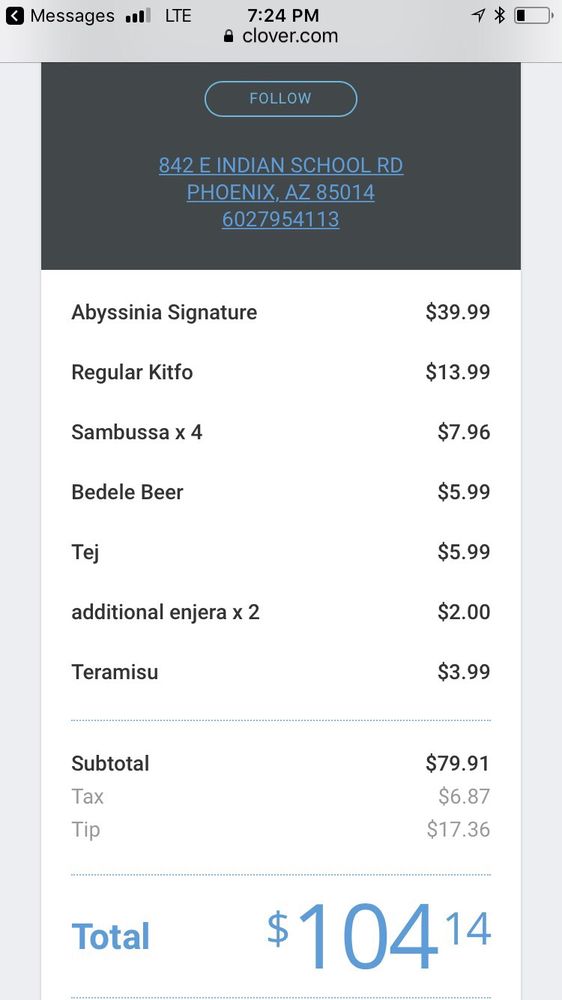562x1000 pixels.
Task: Tap the 7:24 PM status bar clock
Action: coord(283,15)
